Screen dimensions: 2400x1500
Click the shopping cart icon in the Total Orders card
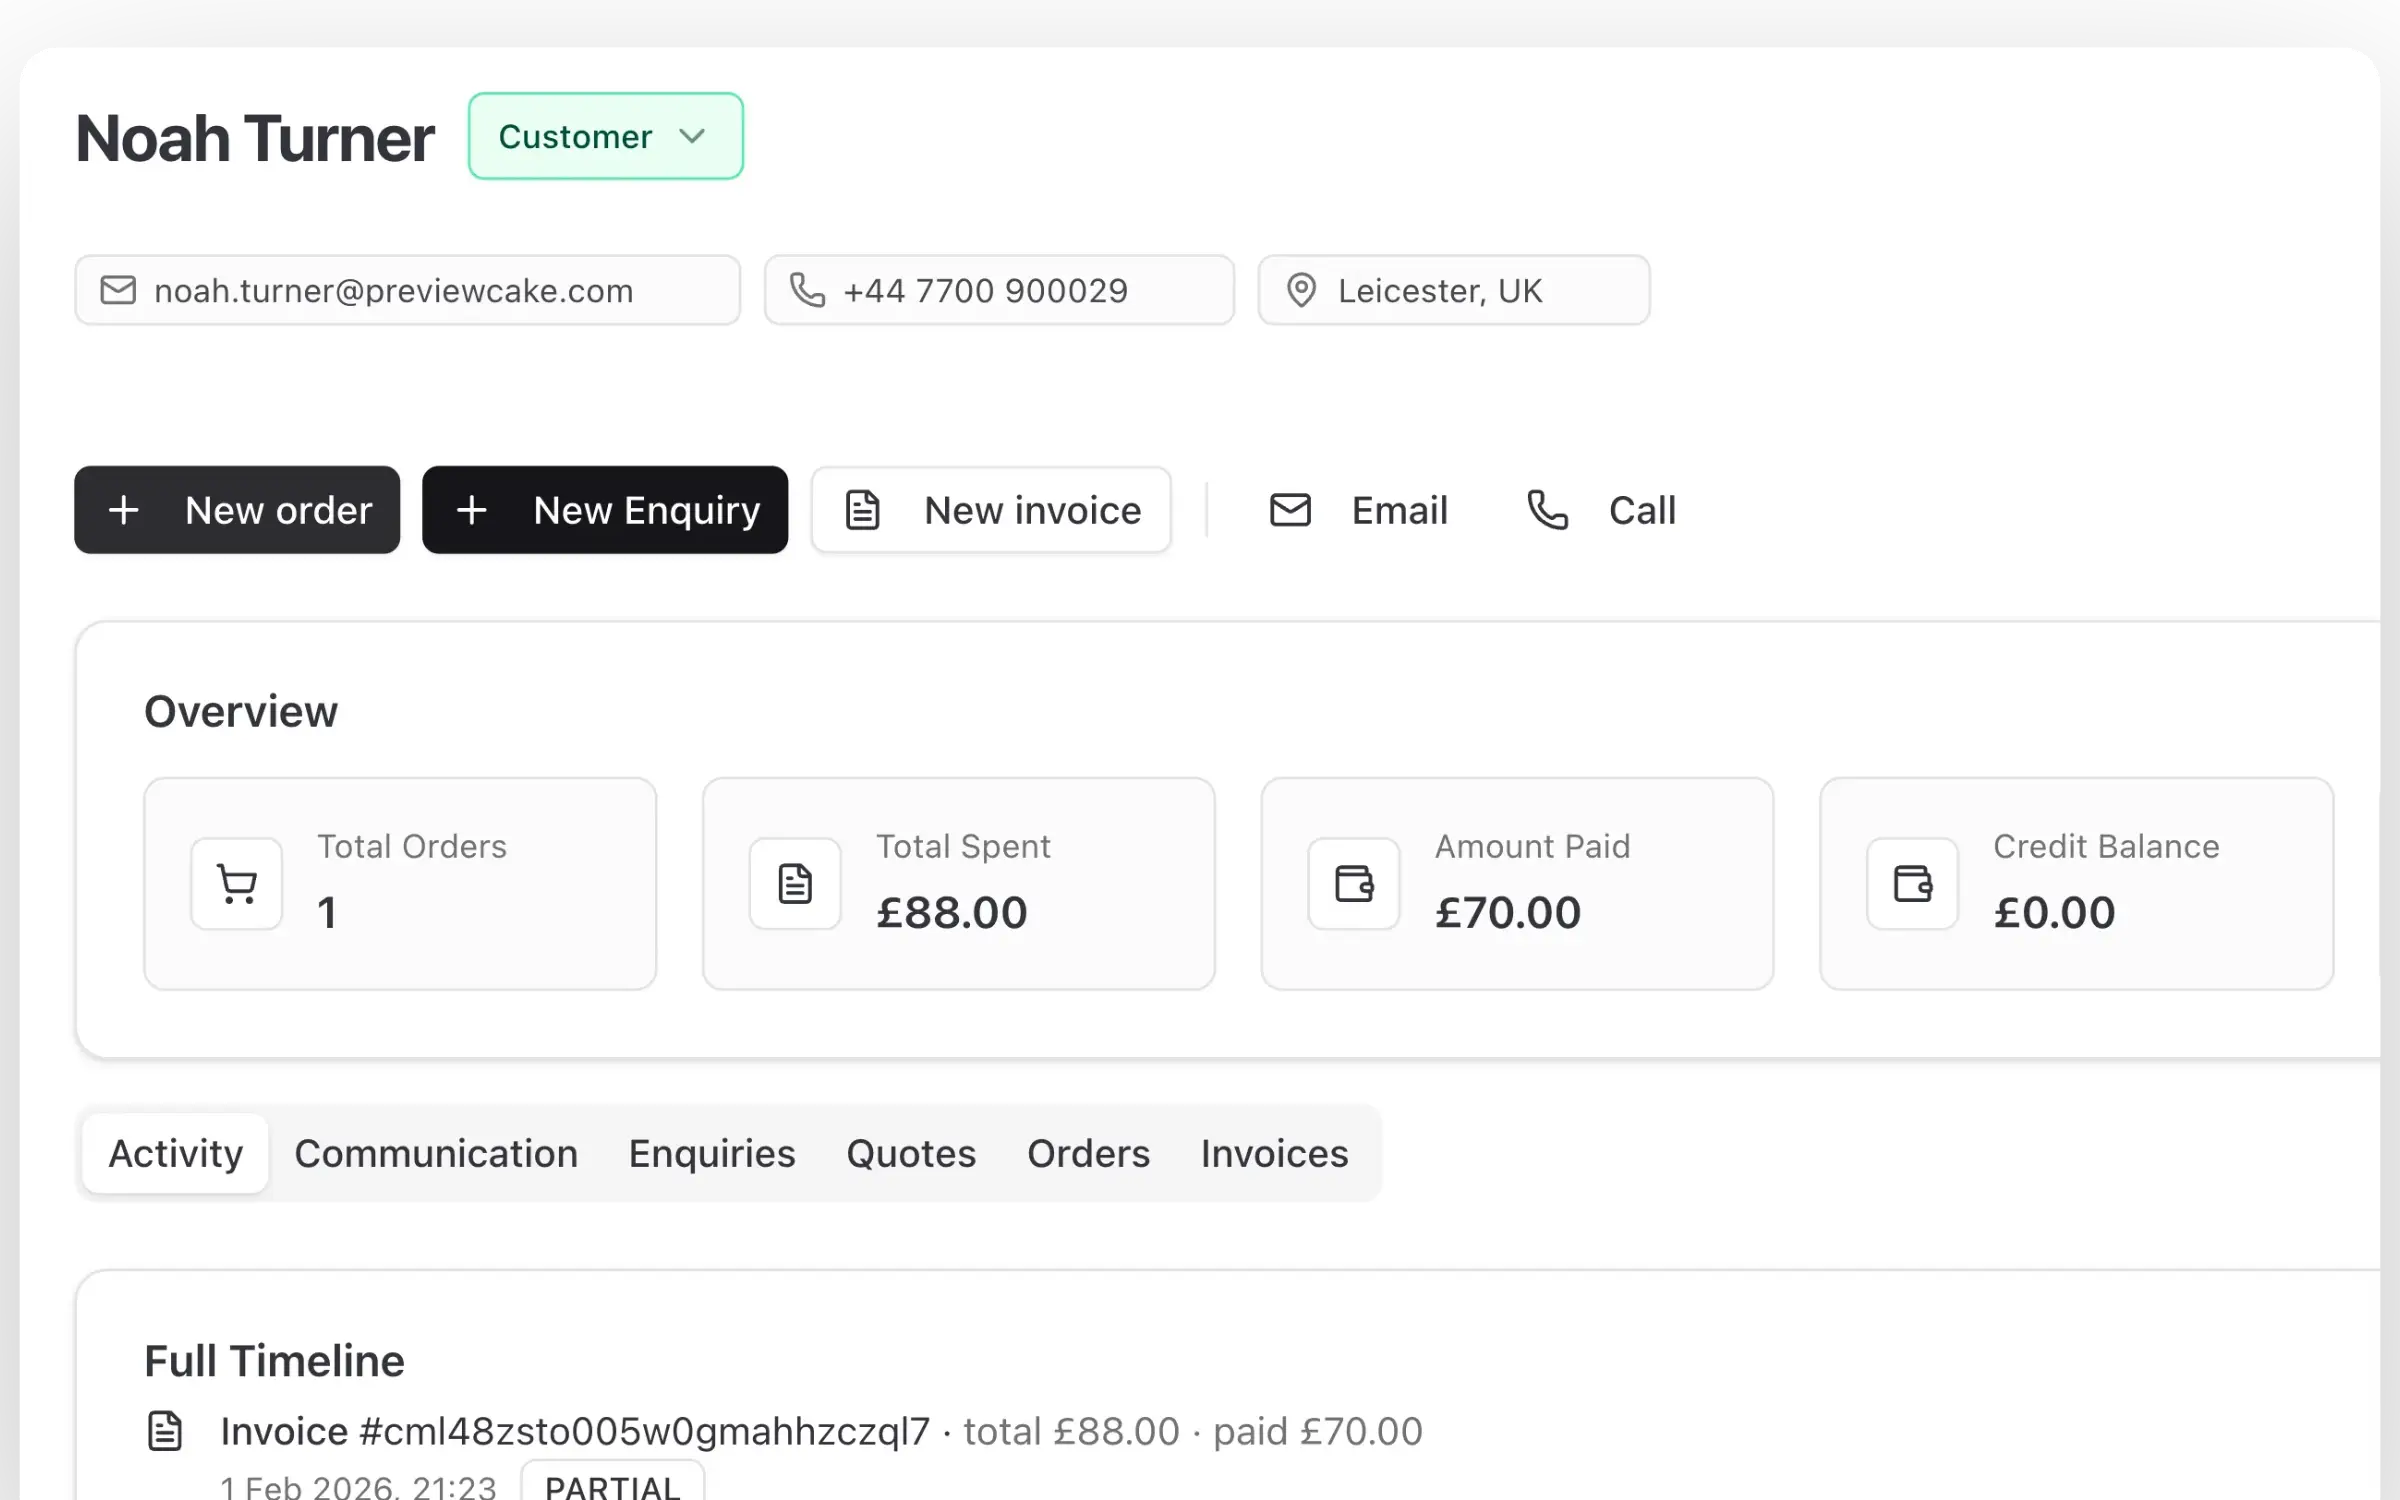pyautogui.click(x=237, y=884)
